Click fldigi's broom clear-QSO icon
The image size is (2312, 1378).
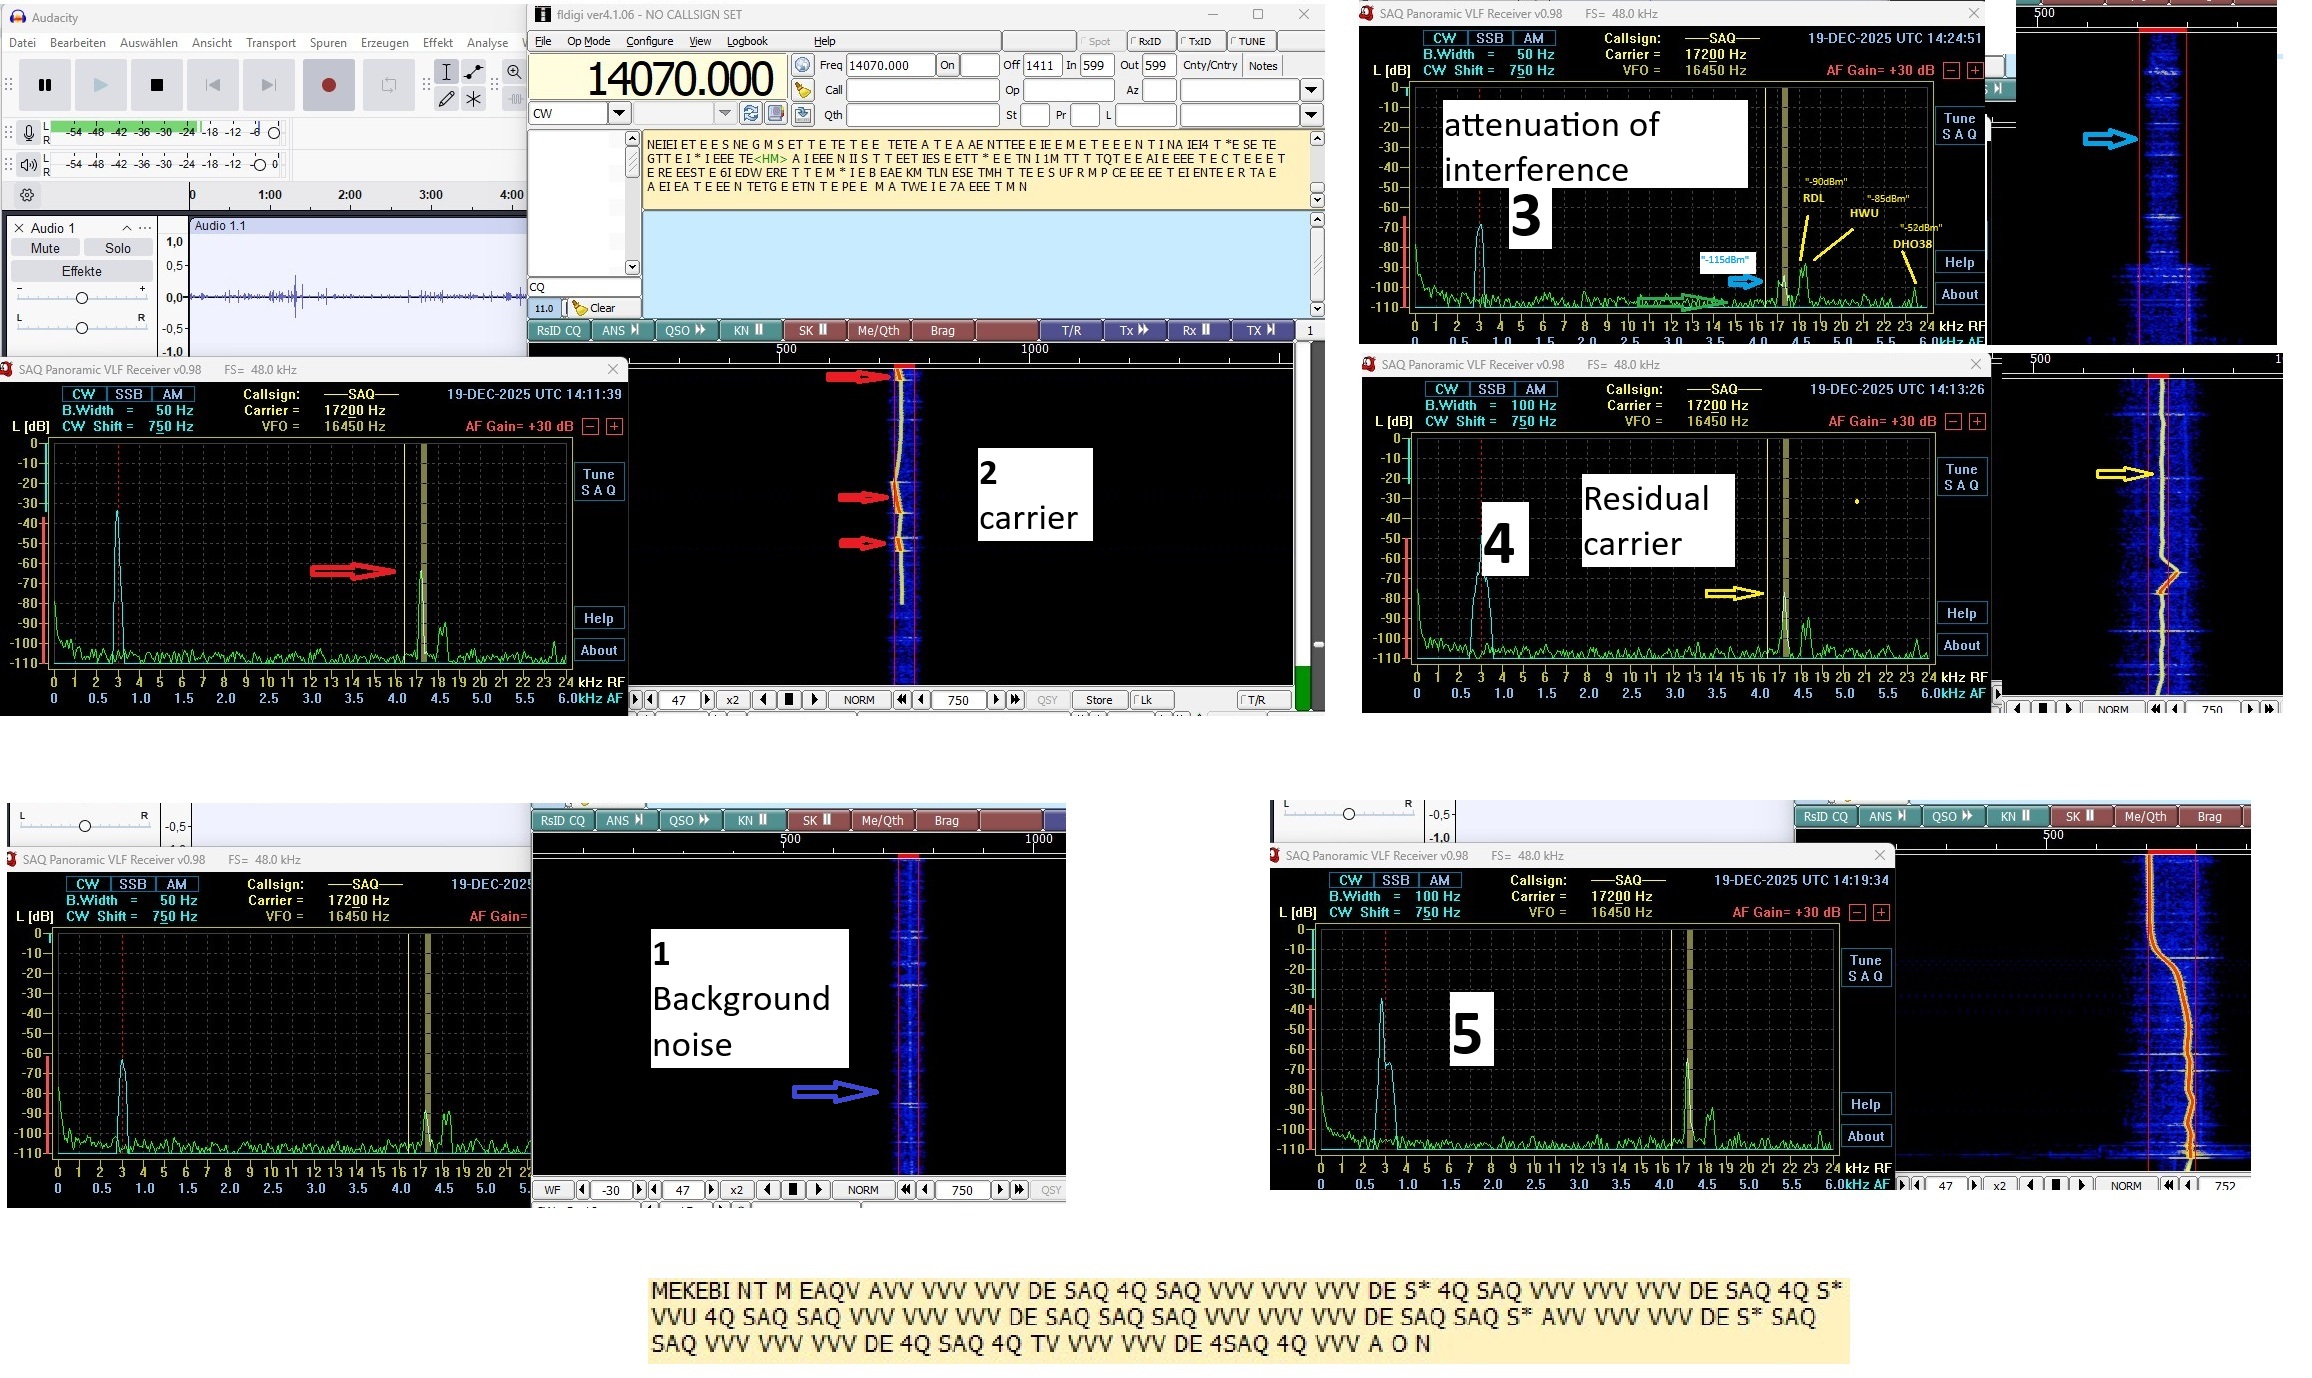point(802,90)
